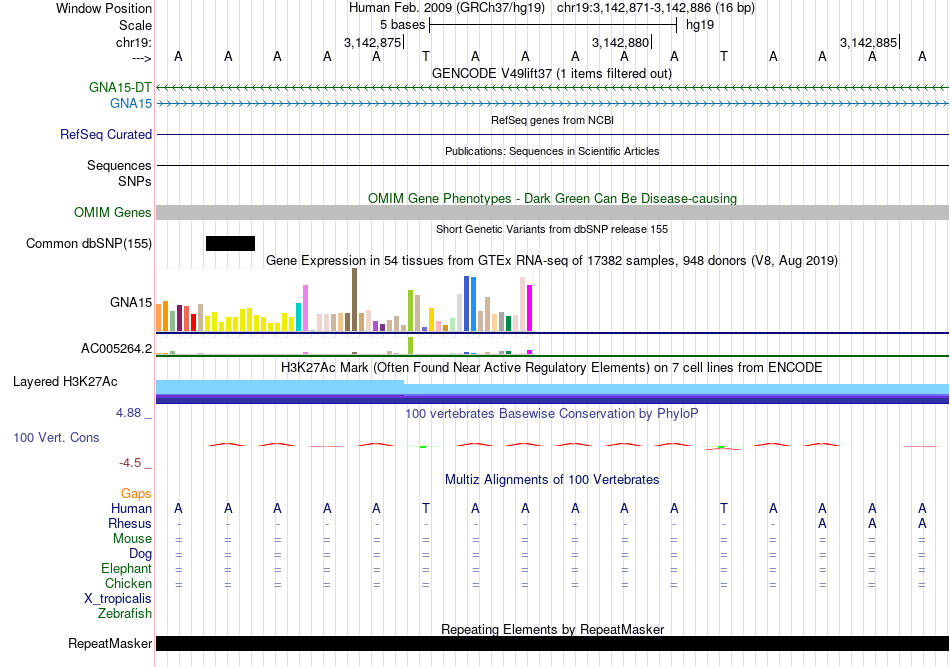Viewport: 950px width, 667px height.
Task: Click the RepeatMasker track label
Action: click(x=110, y=643)
